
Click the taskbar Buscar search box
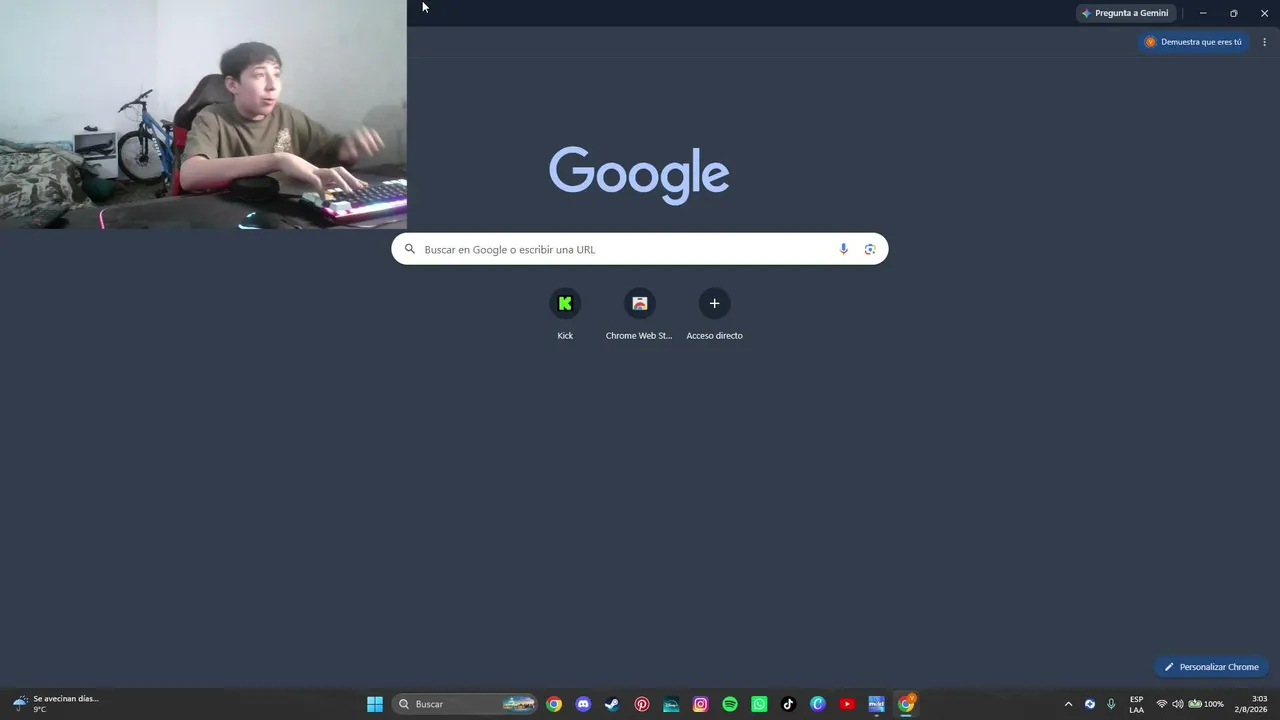coord(465,704)
